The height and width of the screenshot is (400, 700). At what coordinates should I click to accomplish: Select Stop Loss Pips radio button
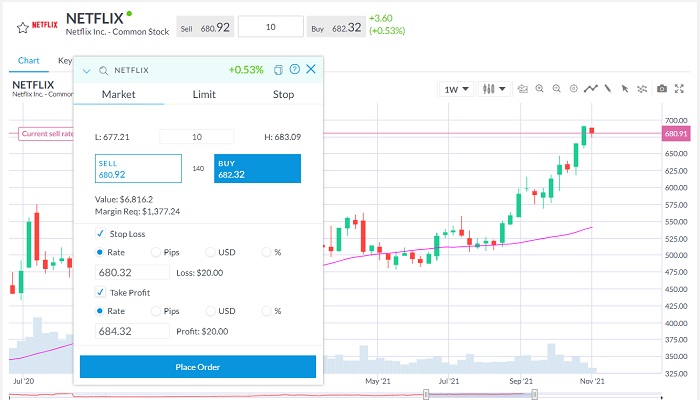(x=155, y=252)
